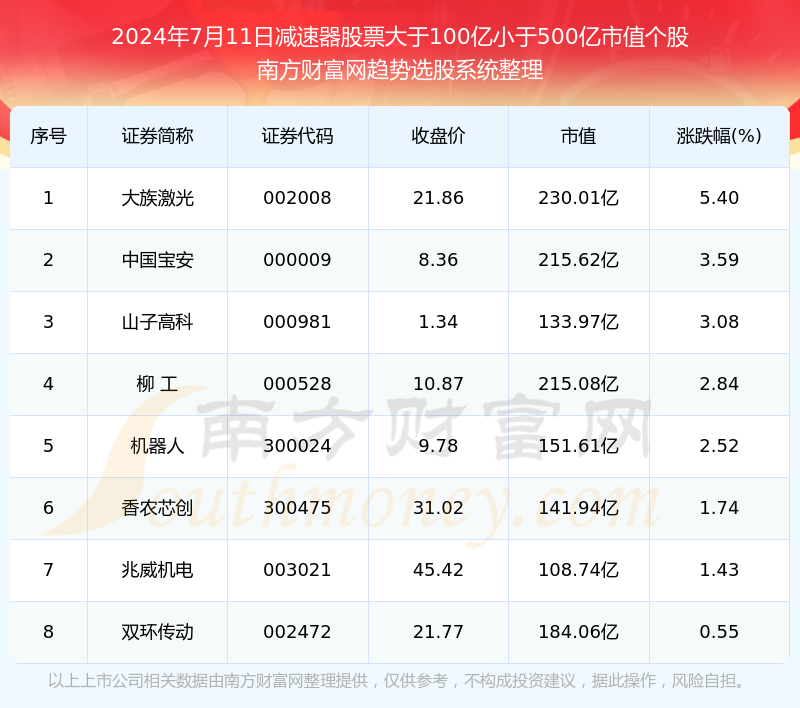This screenshot has width=800, height=708.
Task: Click the closing price '8.36'
Action: tap(438, 260)
